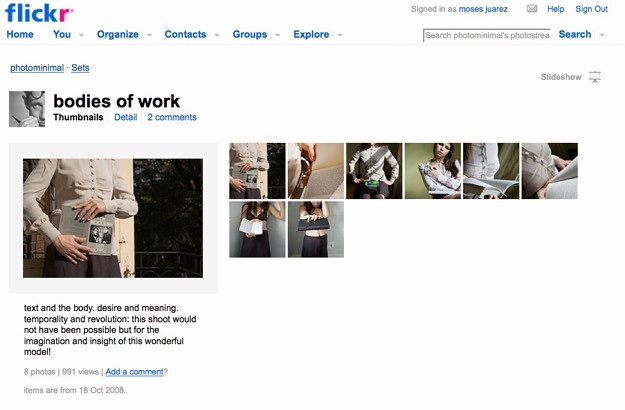Click the 'bodies of work' set title
The image size is (625, 410).
point(116,101)
